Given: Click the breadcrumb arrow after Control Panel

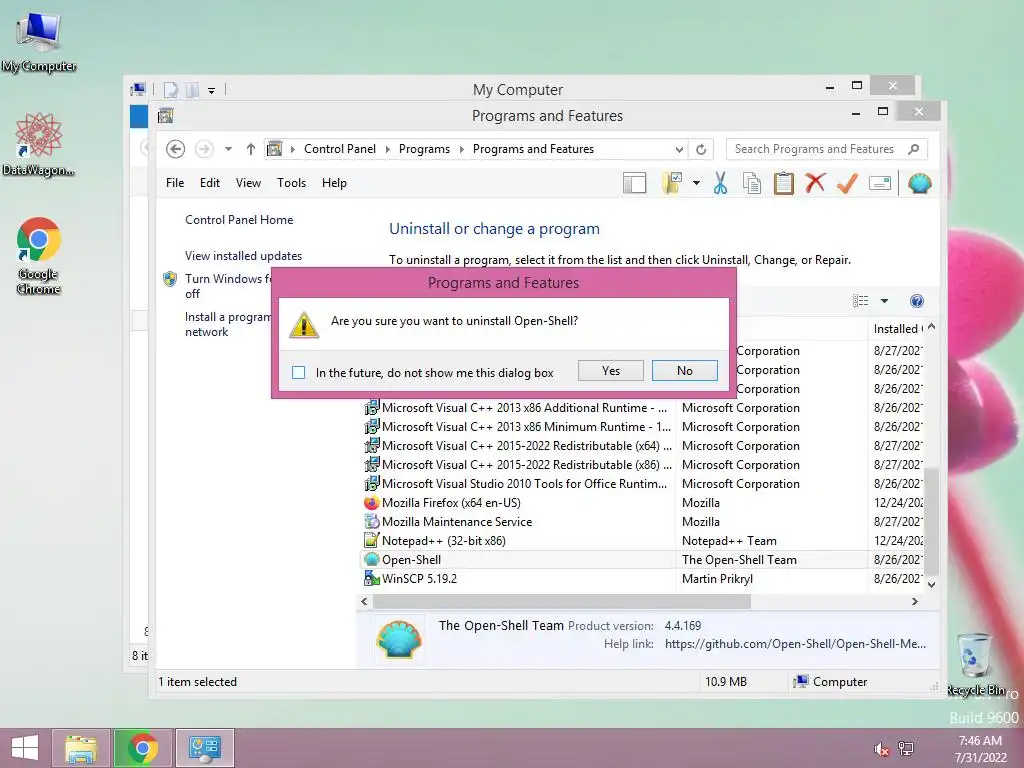Looking at the screenshot, I should [x=387, y=149].
